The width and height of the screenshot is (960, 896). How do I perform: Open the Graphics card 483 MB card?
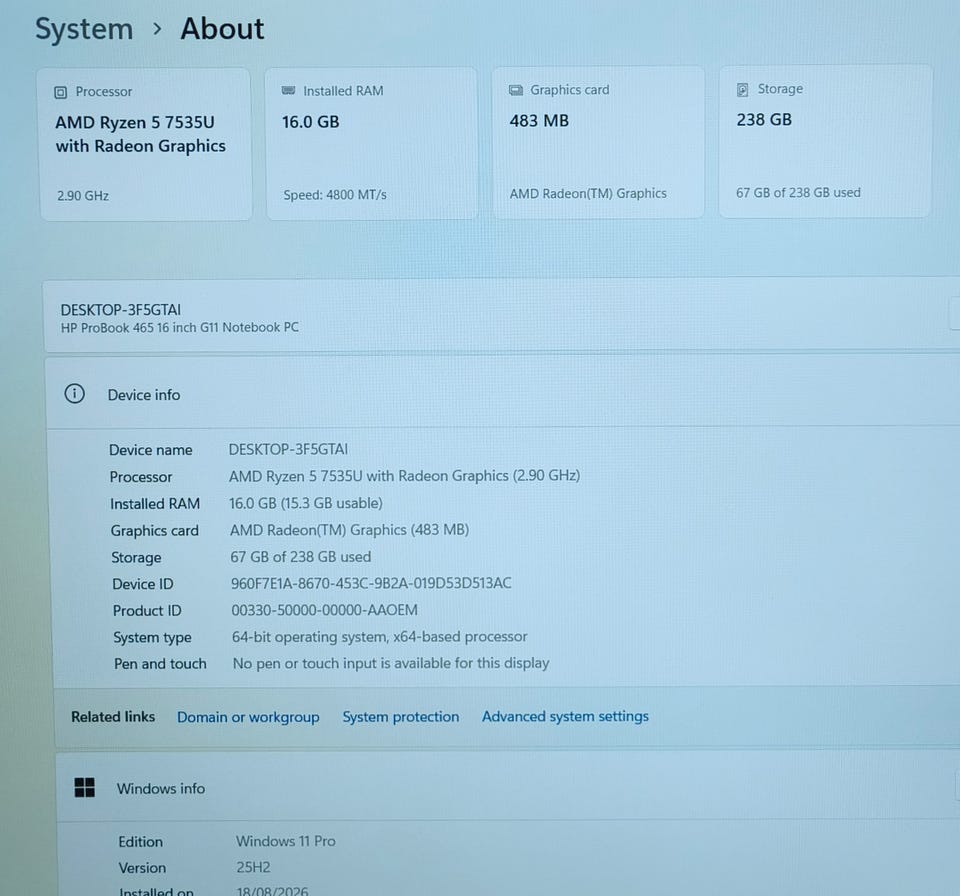598,142
